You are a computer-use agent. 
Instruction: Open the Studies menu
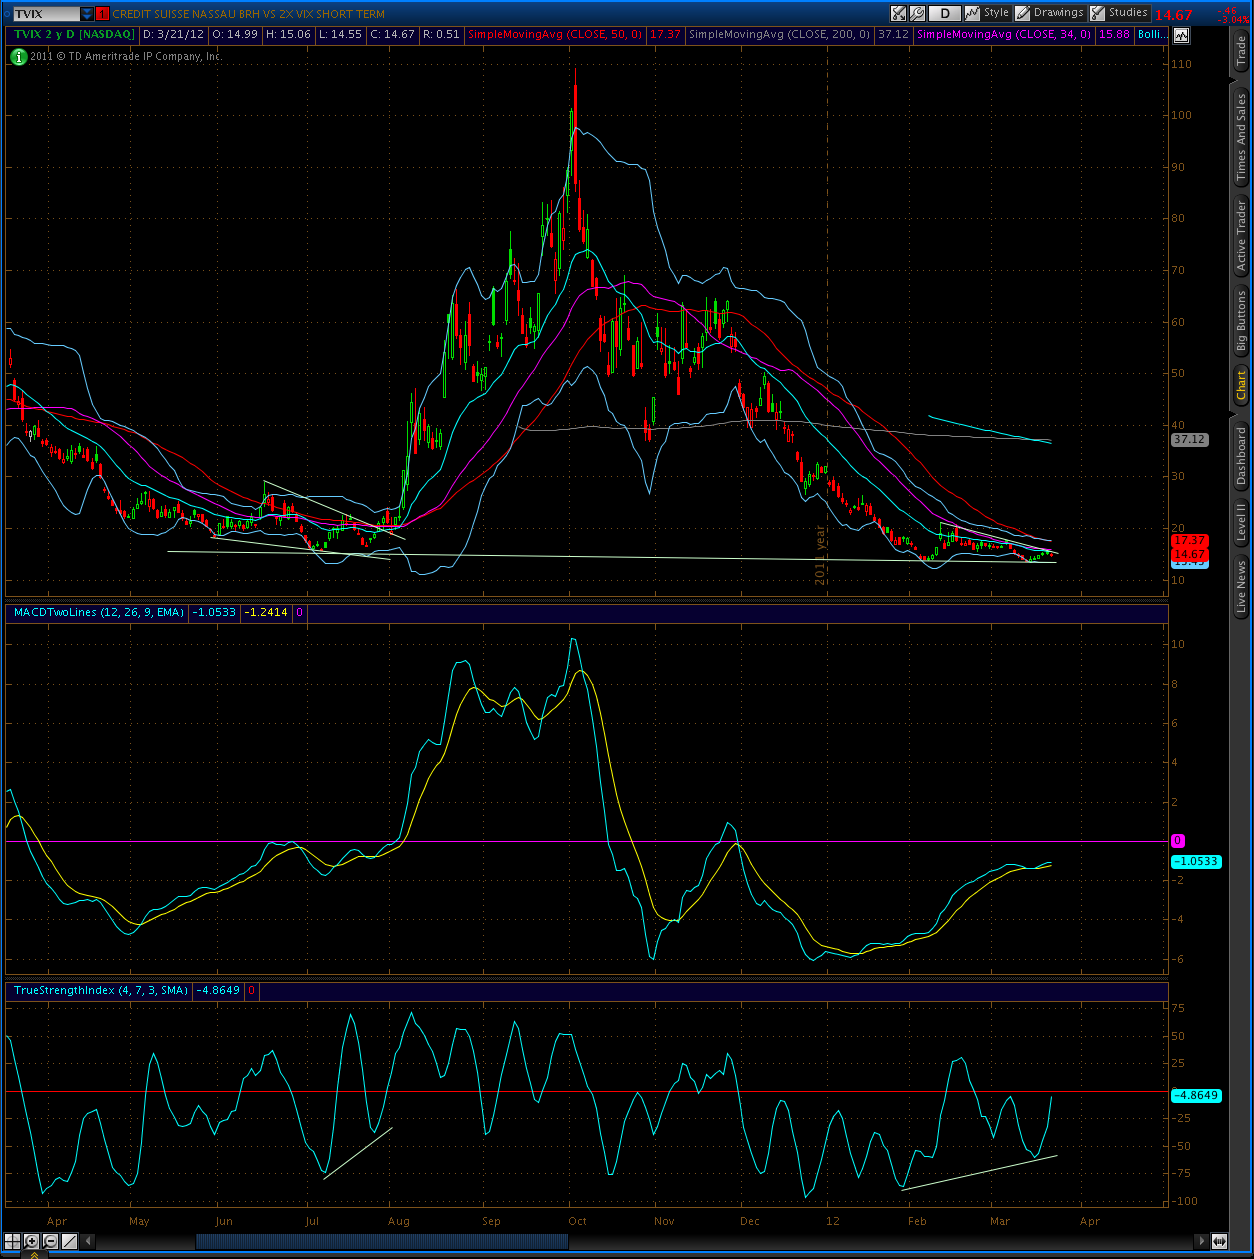(x=1119, y=13)
